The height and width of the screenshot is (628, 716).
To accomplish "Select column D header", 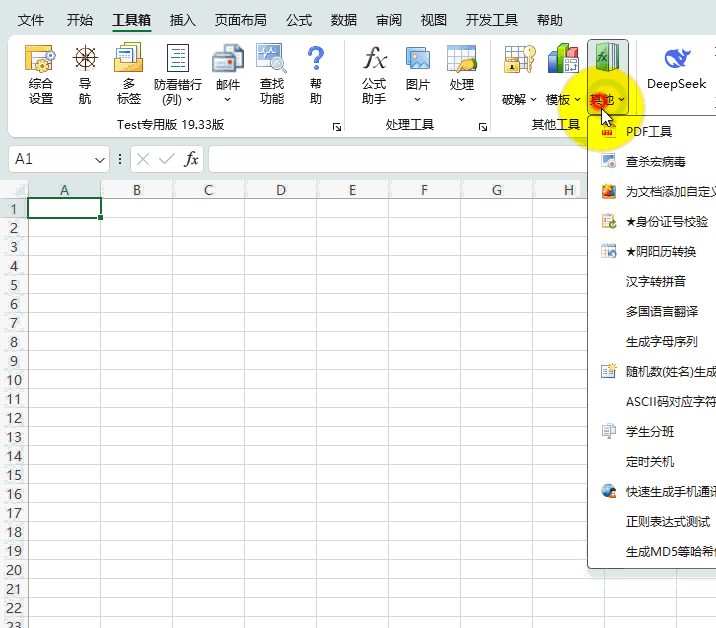I will coord(281,190).
